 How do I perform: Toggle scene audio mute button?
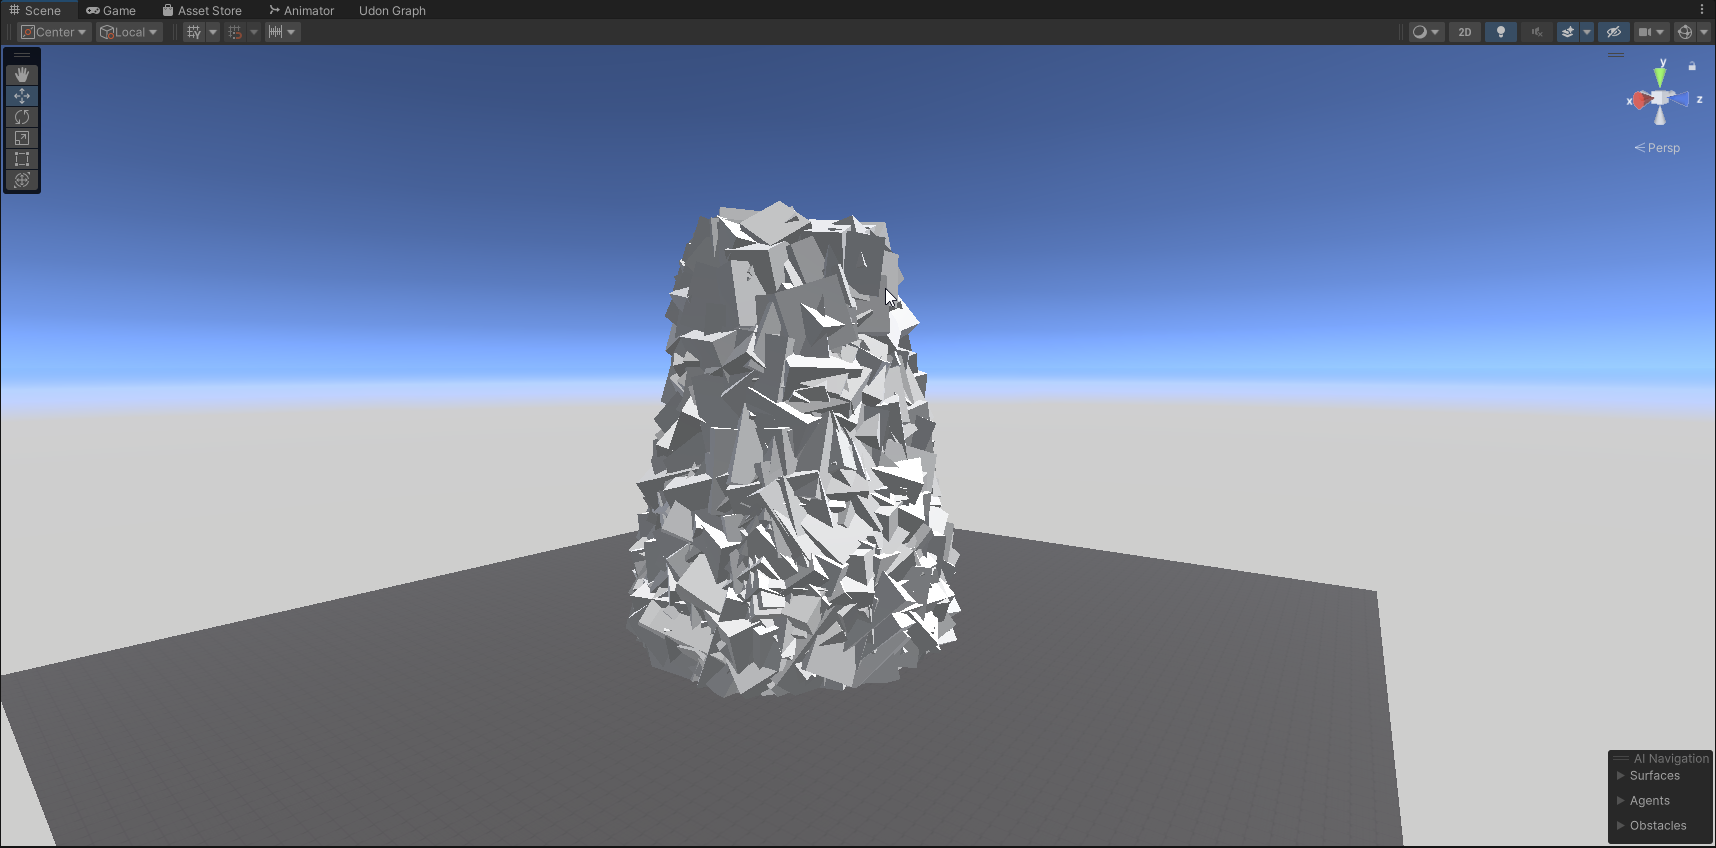pos(1537,32)
